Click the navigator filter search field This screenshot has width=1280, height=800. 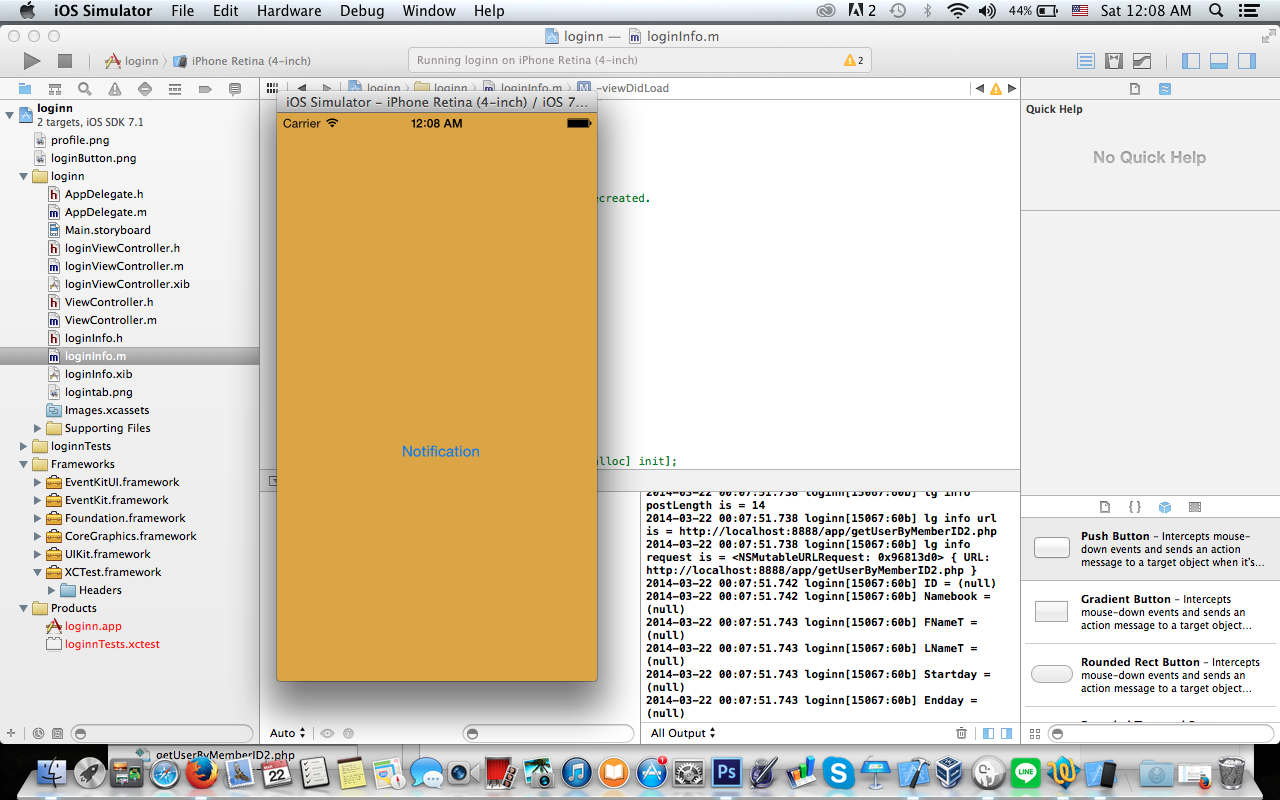click(163, 733)
